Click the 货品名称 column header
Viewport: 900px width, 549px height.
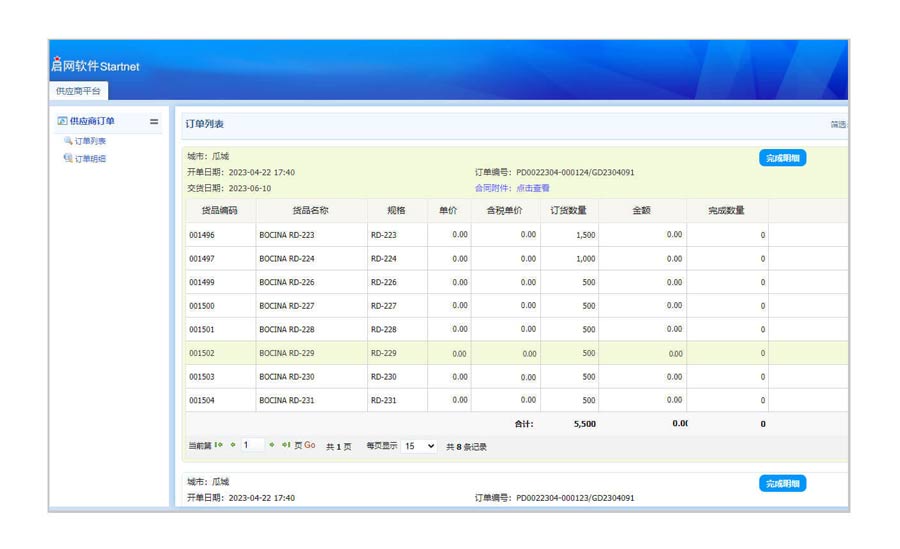(310, 211)
